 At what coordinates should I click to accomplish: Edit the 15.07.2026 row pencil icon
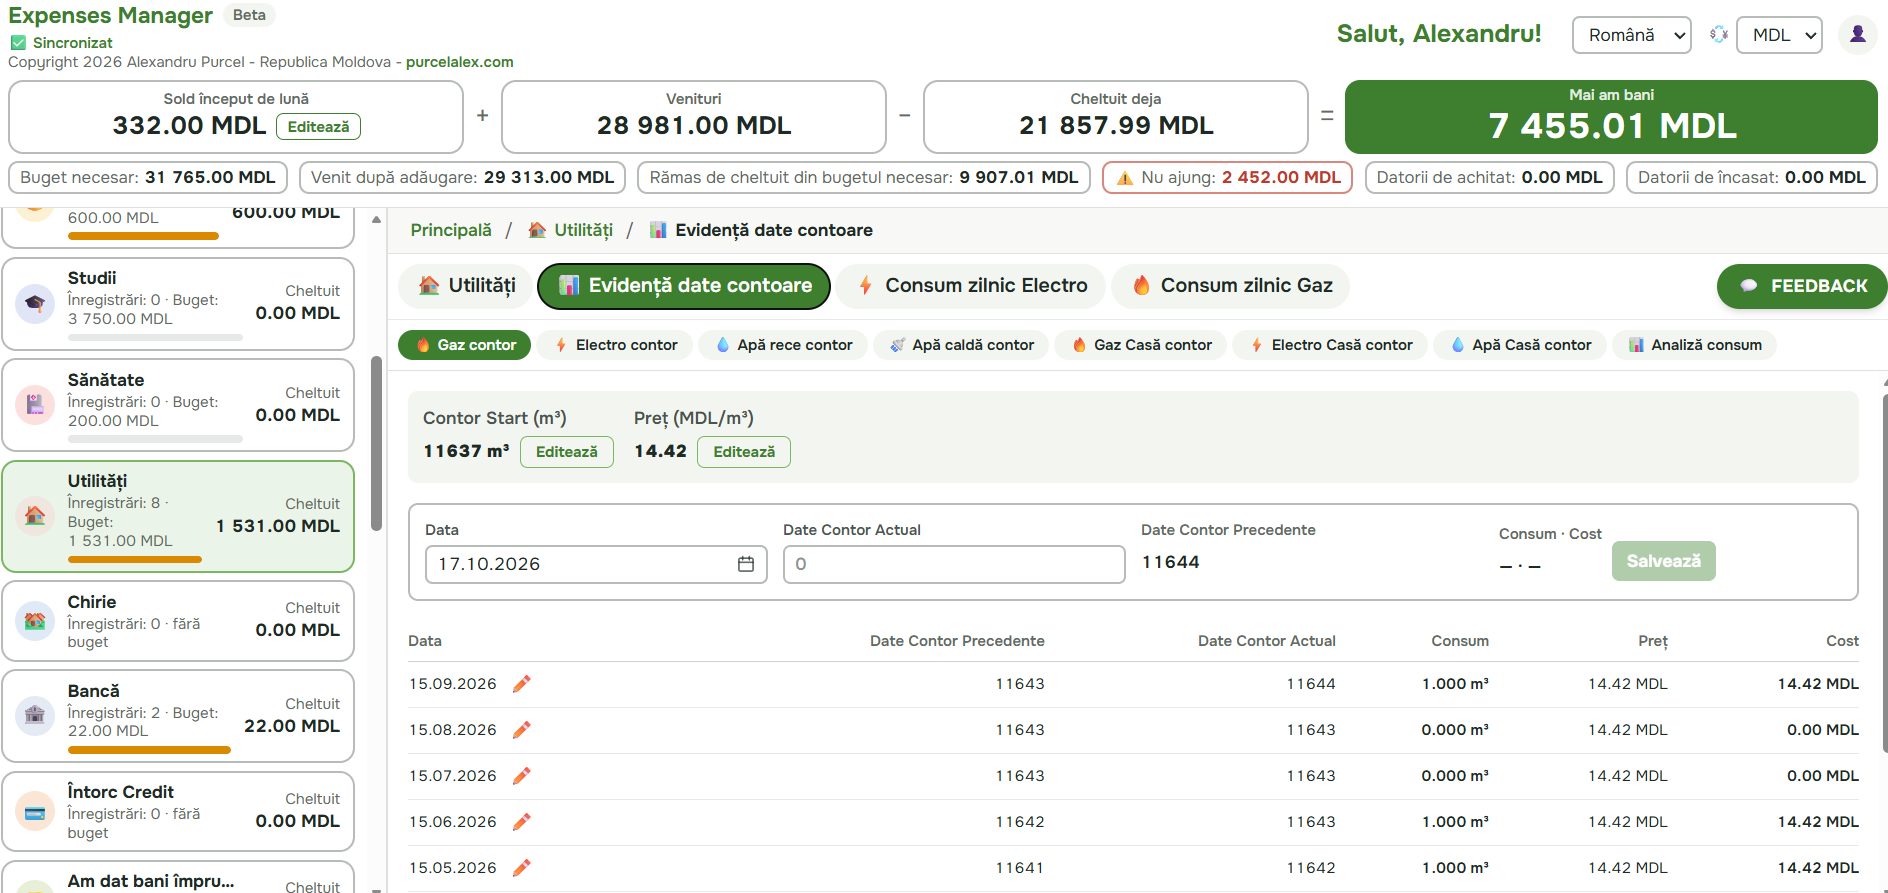pyautogui.click(x=521, y=776)
